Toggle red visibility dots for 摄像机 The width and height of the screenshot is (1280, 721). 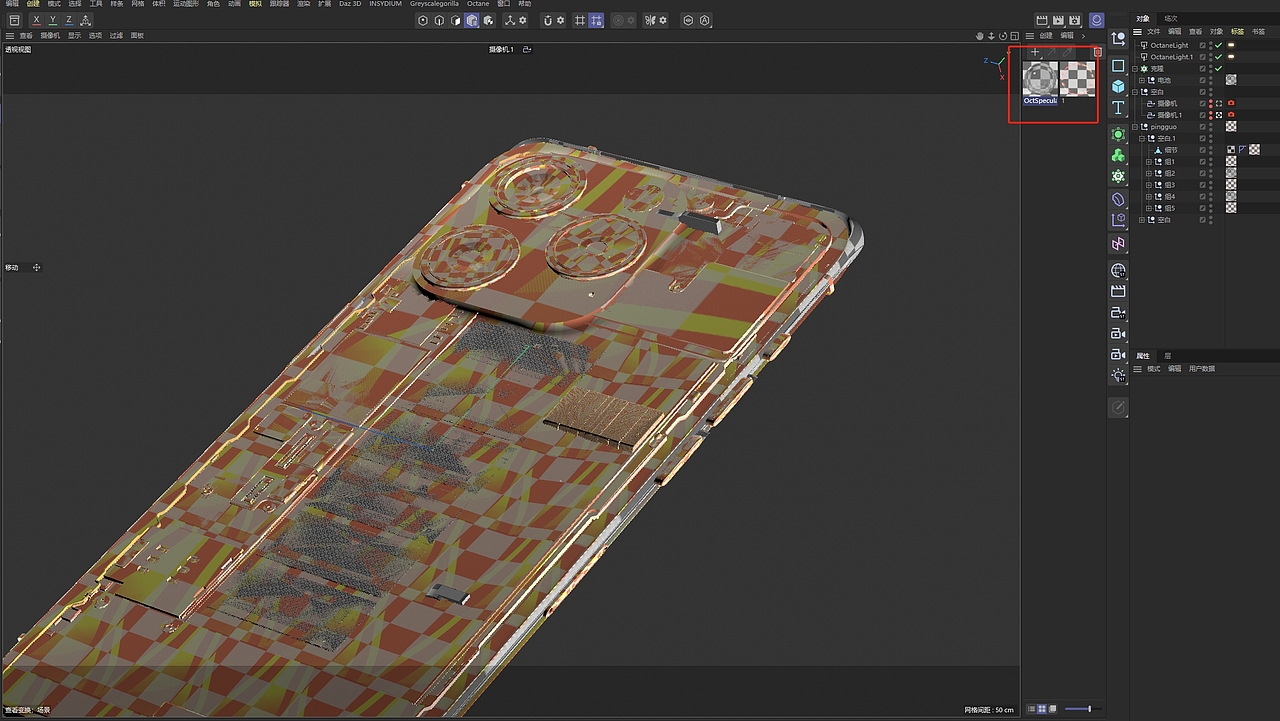coord(1211,103)
